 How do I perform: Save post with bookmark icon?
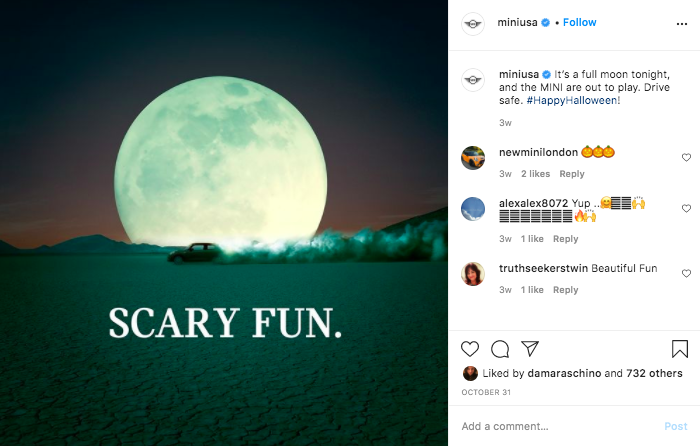point(680,349)
